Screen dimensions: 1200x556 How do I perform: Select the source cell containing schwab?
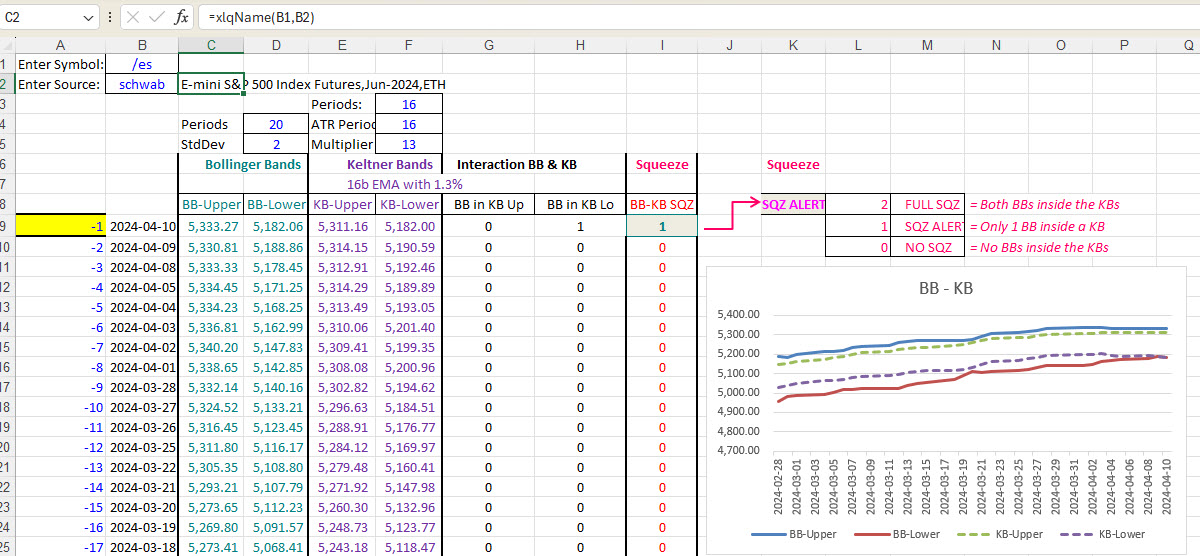click(142, 85)
